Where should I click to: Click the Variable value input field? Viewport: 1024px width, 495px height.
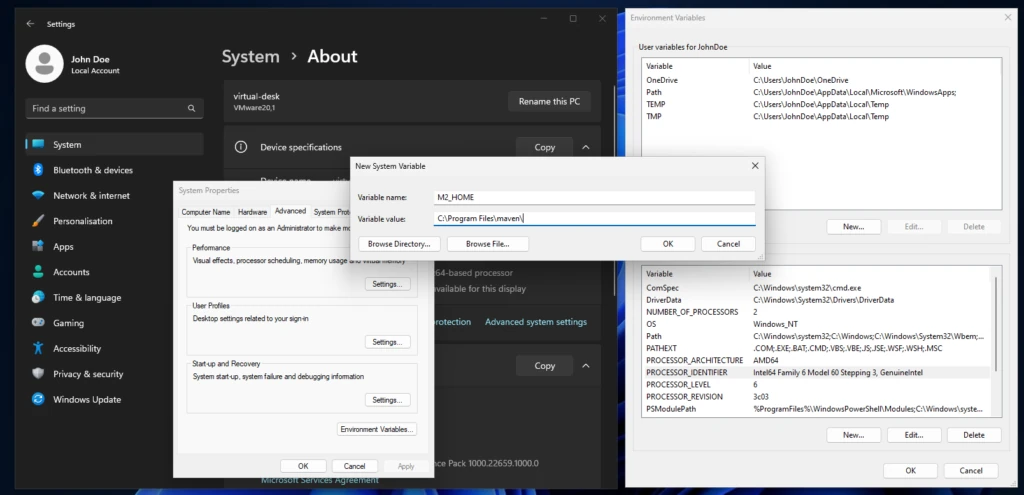click(x=594, y=218)
